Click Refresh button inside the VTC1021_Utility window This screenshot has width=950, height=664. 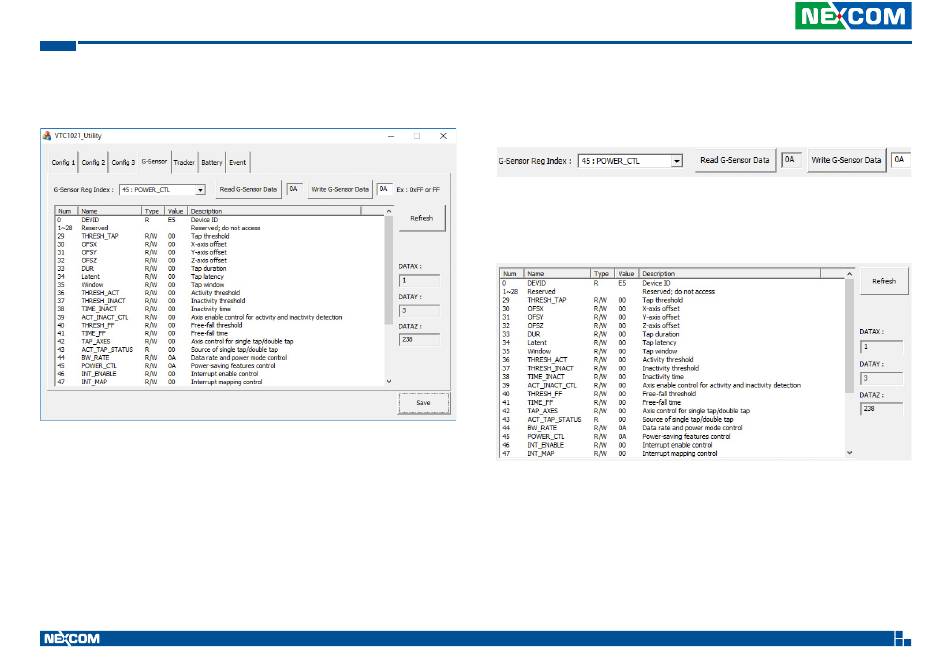tap(421, 218)
